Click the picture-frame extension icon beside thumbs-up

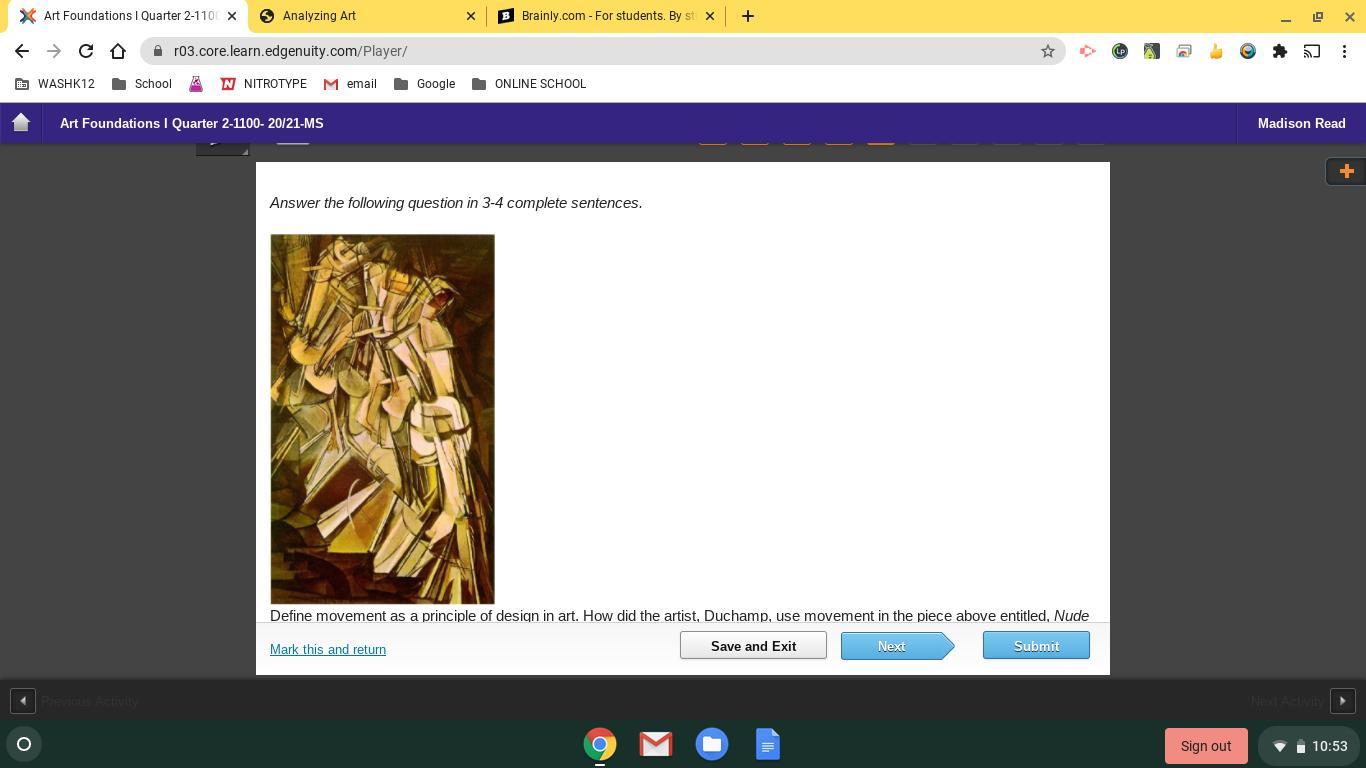pyautogui.click(x=1184, y=51)
